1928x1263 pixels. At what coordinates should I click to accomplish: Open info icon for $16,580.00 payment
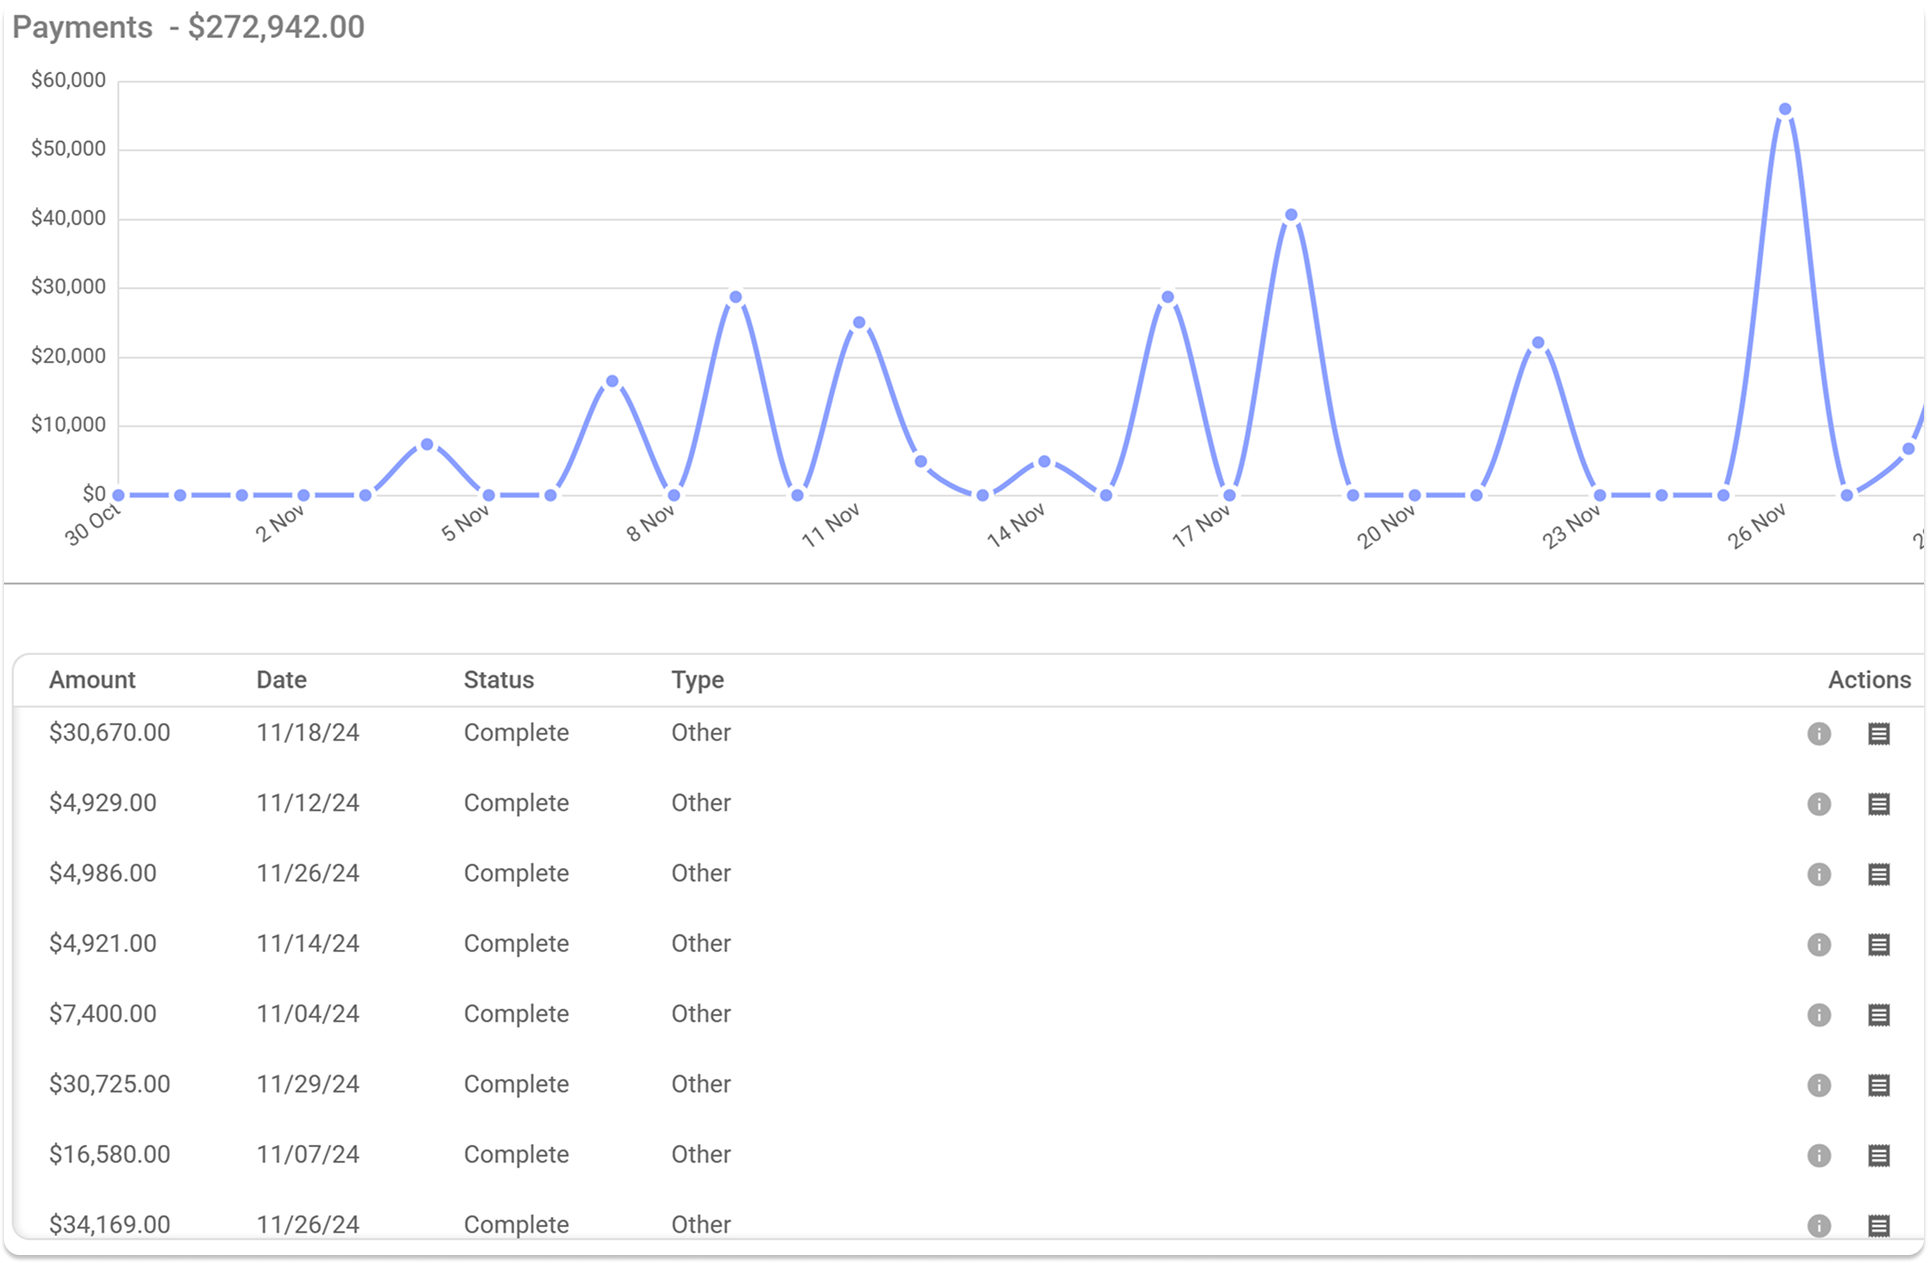[1819, 1156]
